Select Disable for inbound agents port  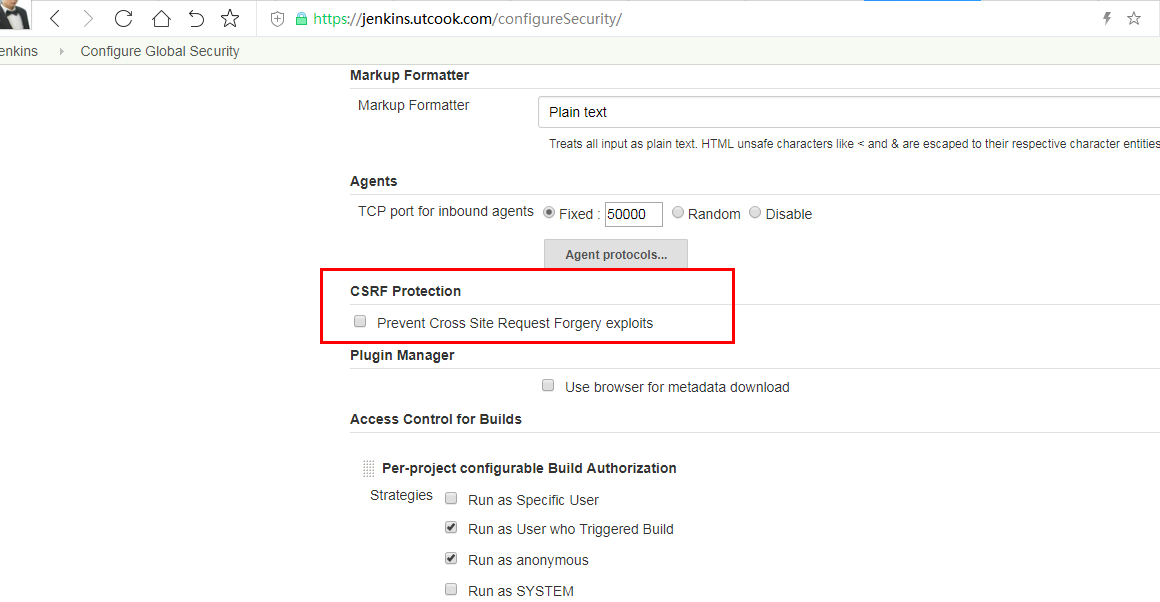755,212
